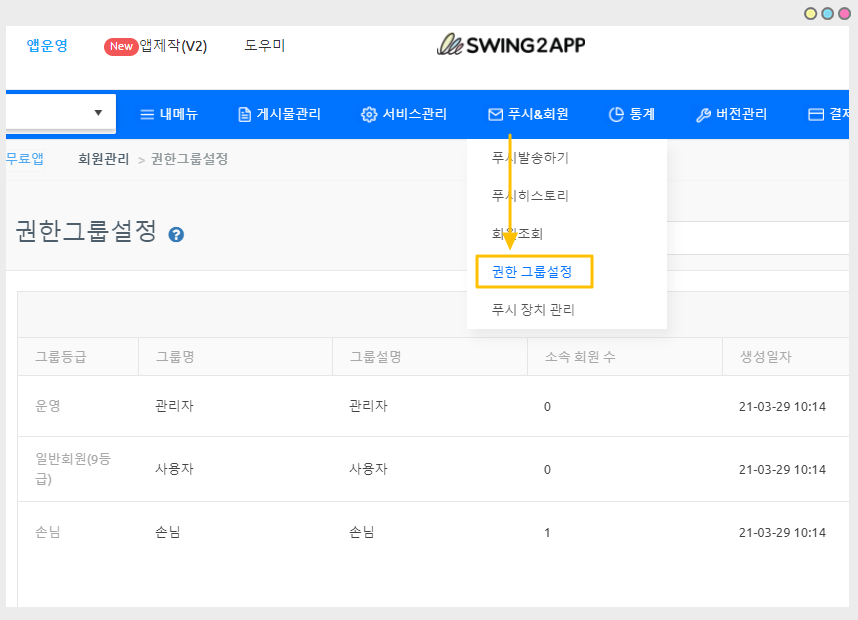
Task: Expand the app selector dropdown arrow
Action: click(98, 113)
